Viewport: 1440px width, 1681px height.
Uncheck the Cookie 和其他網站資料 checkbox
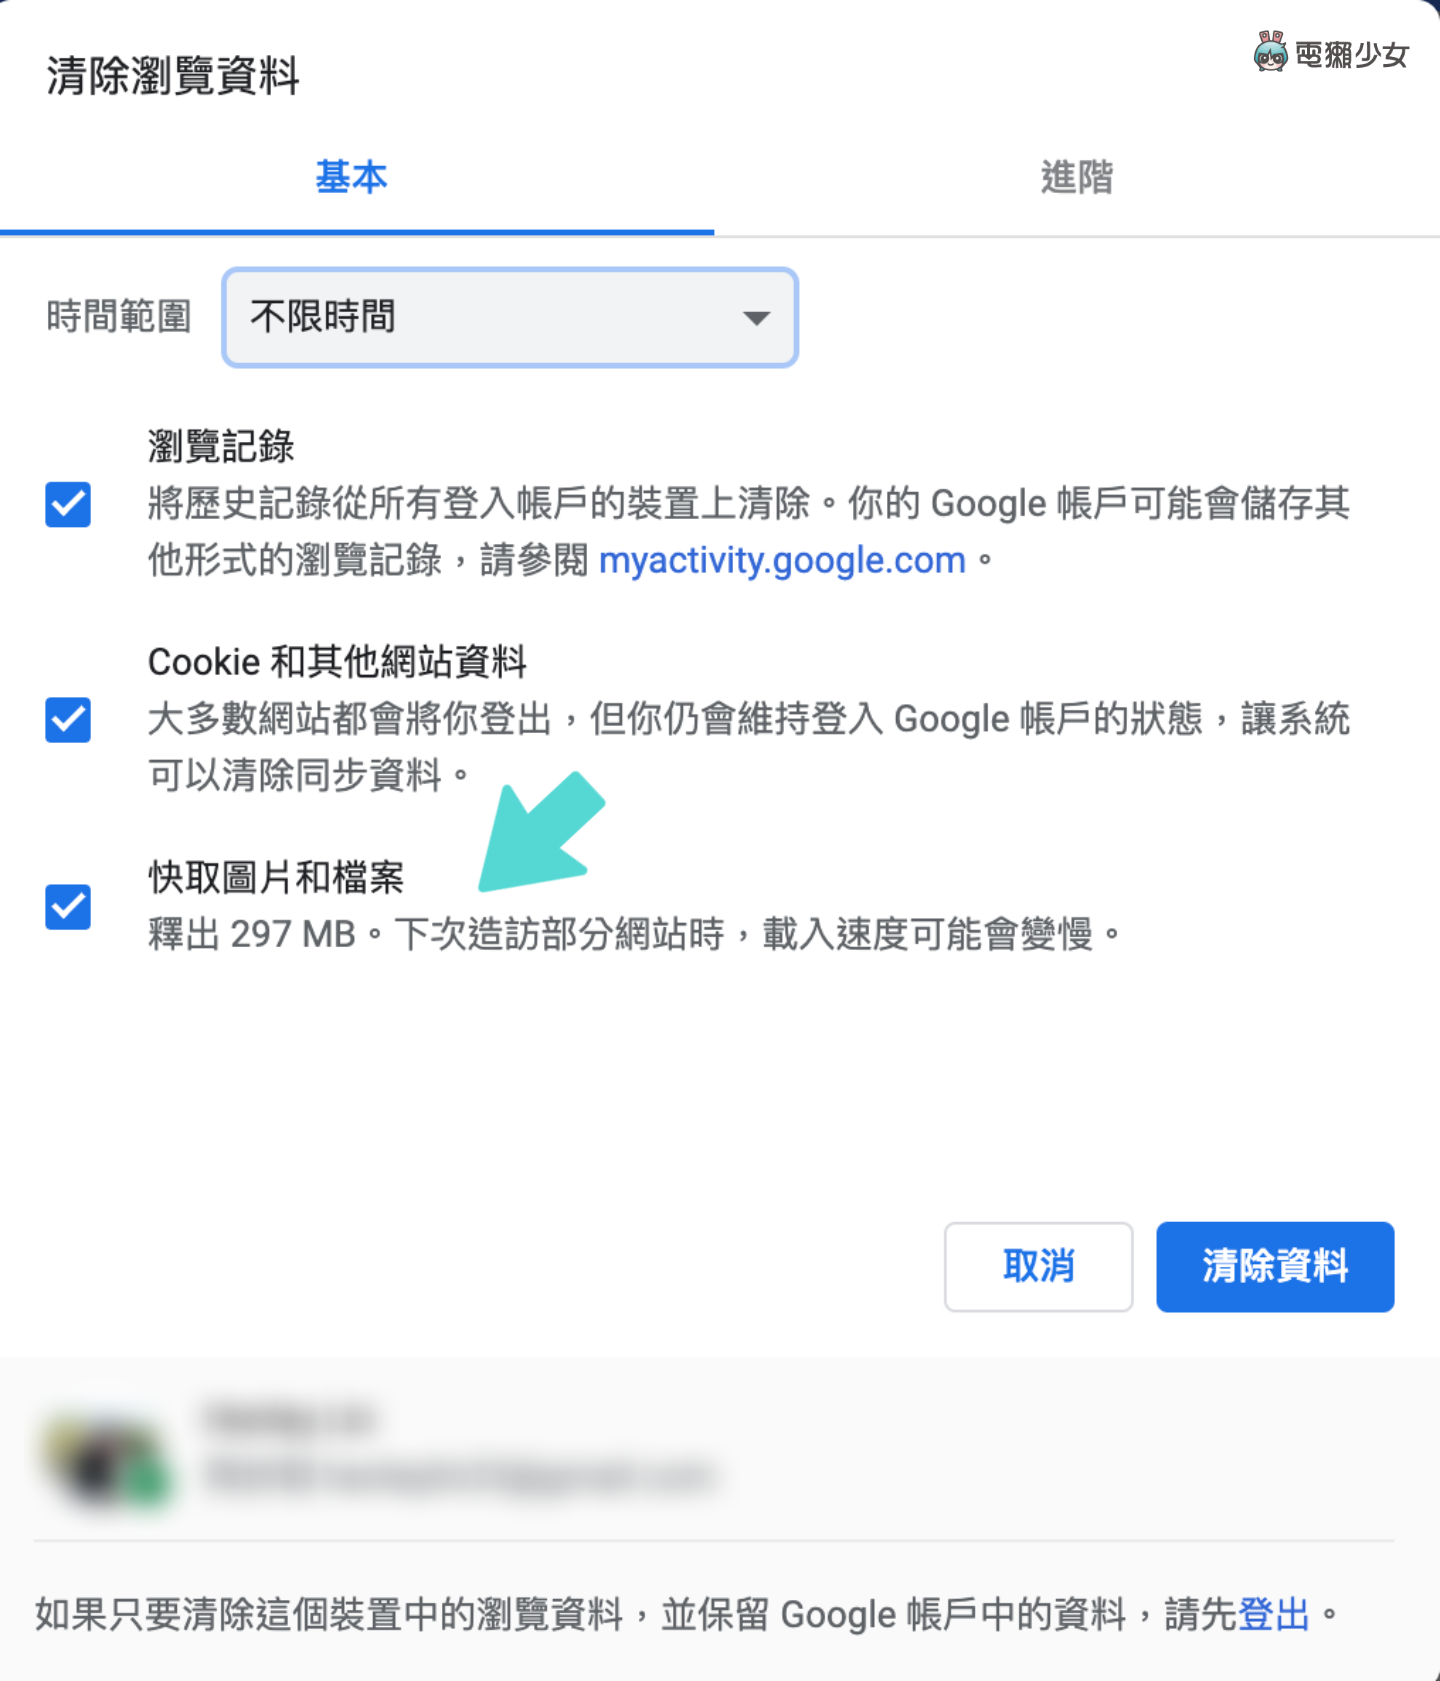point(68,720)
